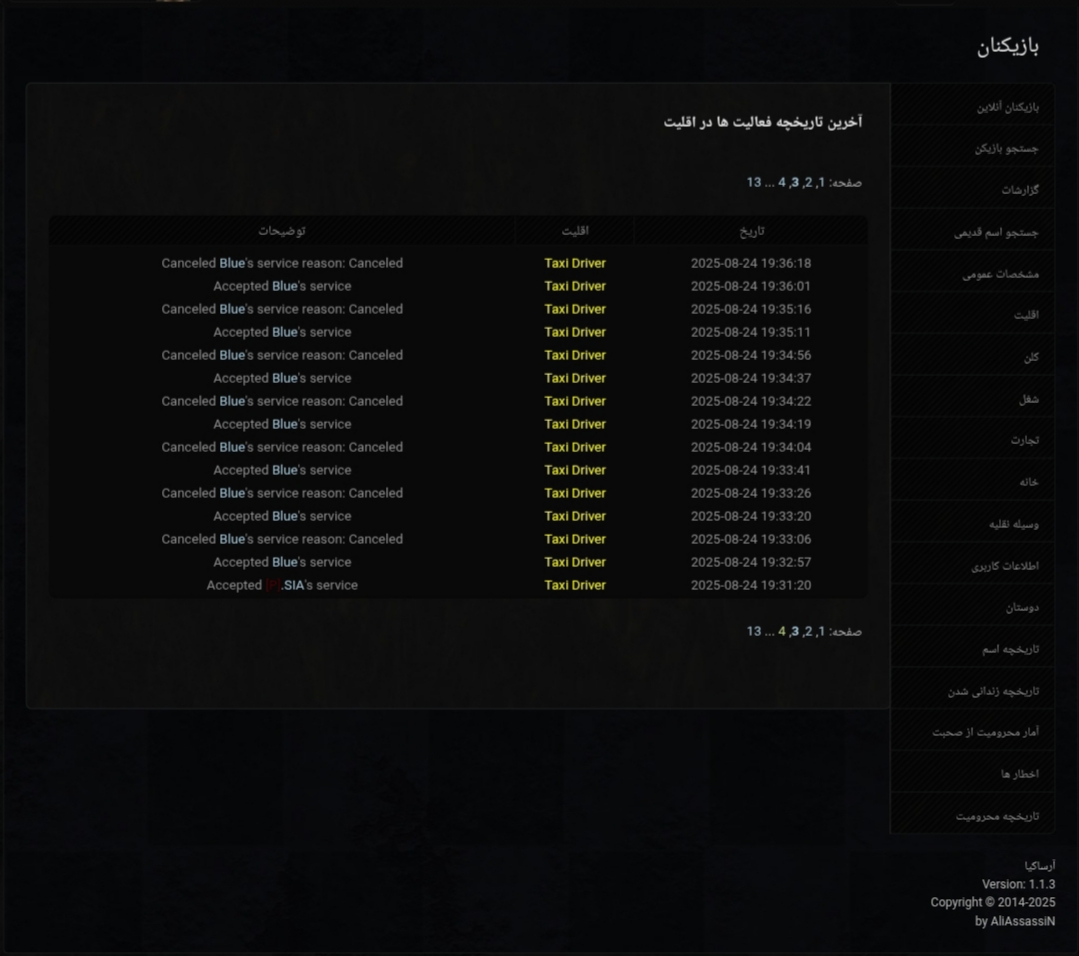The width and height of the screenshot is (1079, 956).
Task: Select the date 2025-08-24 19:34:04
Action: click(751, 447)
